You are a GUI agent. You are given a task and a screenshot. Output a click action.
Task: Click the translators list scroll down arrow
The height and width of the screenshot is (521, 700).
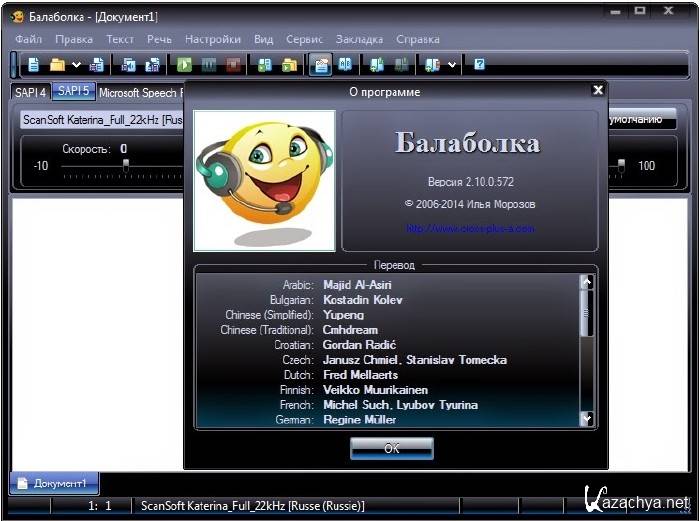pyautogui.click(x=587, y=420)
